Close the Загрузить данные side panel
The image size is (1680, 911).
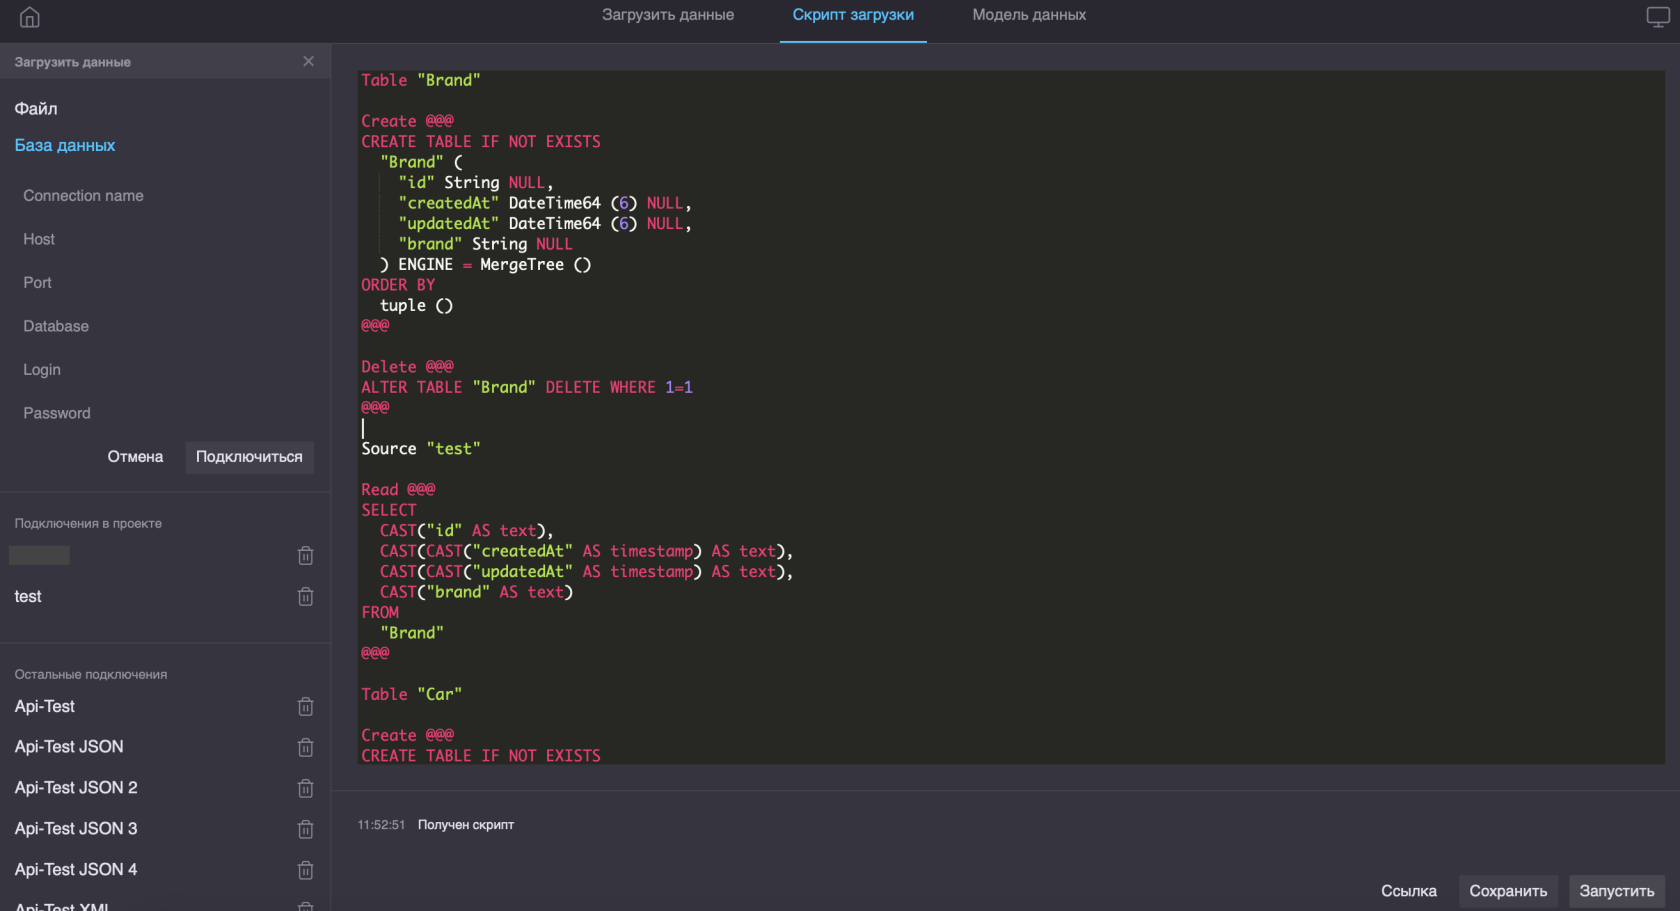[308, 61]
